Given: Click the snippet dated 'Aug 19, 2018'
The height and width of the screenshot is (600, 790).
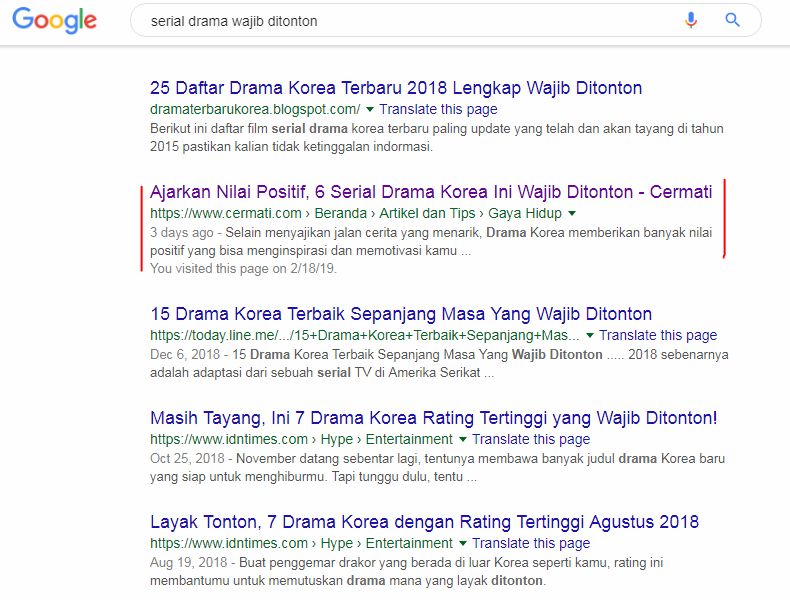Looking at the screenshot, I should (407, 571).
